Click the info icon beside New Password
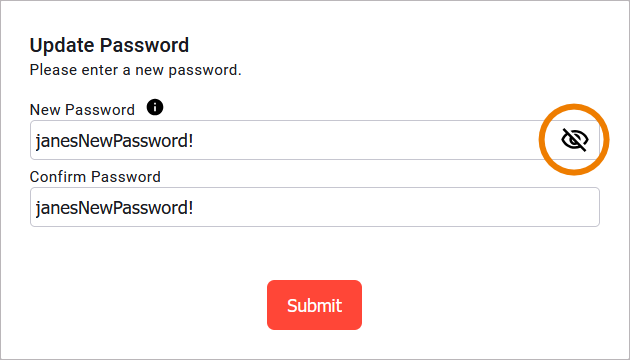Image resolution: width=630 pixels, height=360 pixels. pyautogui.click(x=155, y=107)
